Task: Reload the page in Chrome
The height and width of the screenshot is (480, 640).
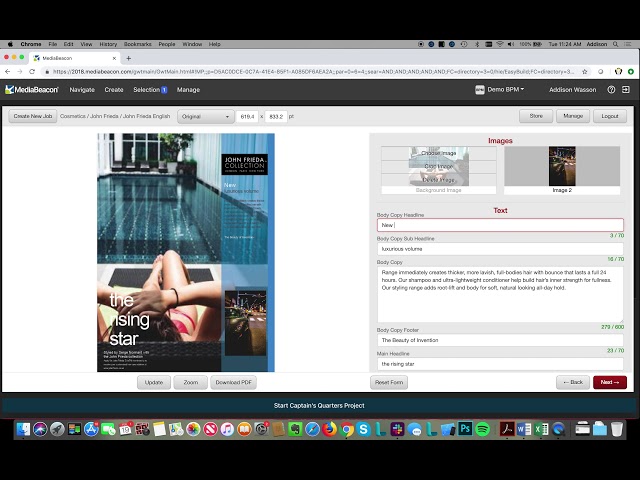Action: (x=32, y=71)
